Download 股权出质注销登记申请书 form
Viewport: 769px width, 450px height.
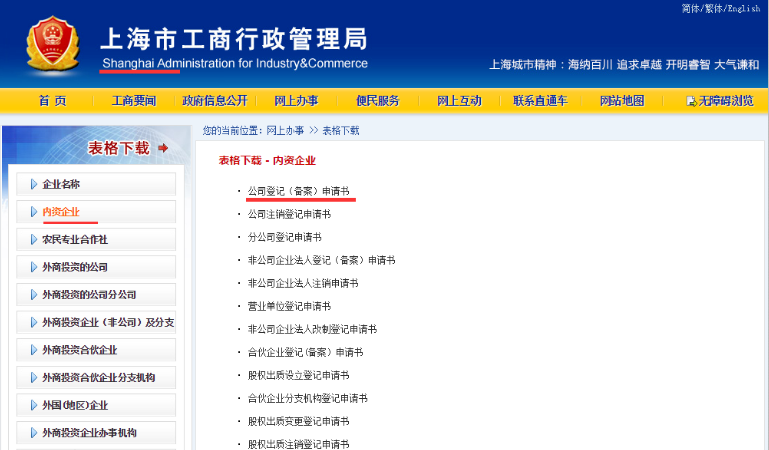299,444
